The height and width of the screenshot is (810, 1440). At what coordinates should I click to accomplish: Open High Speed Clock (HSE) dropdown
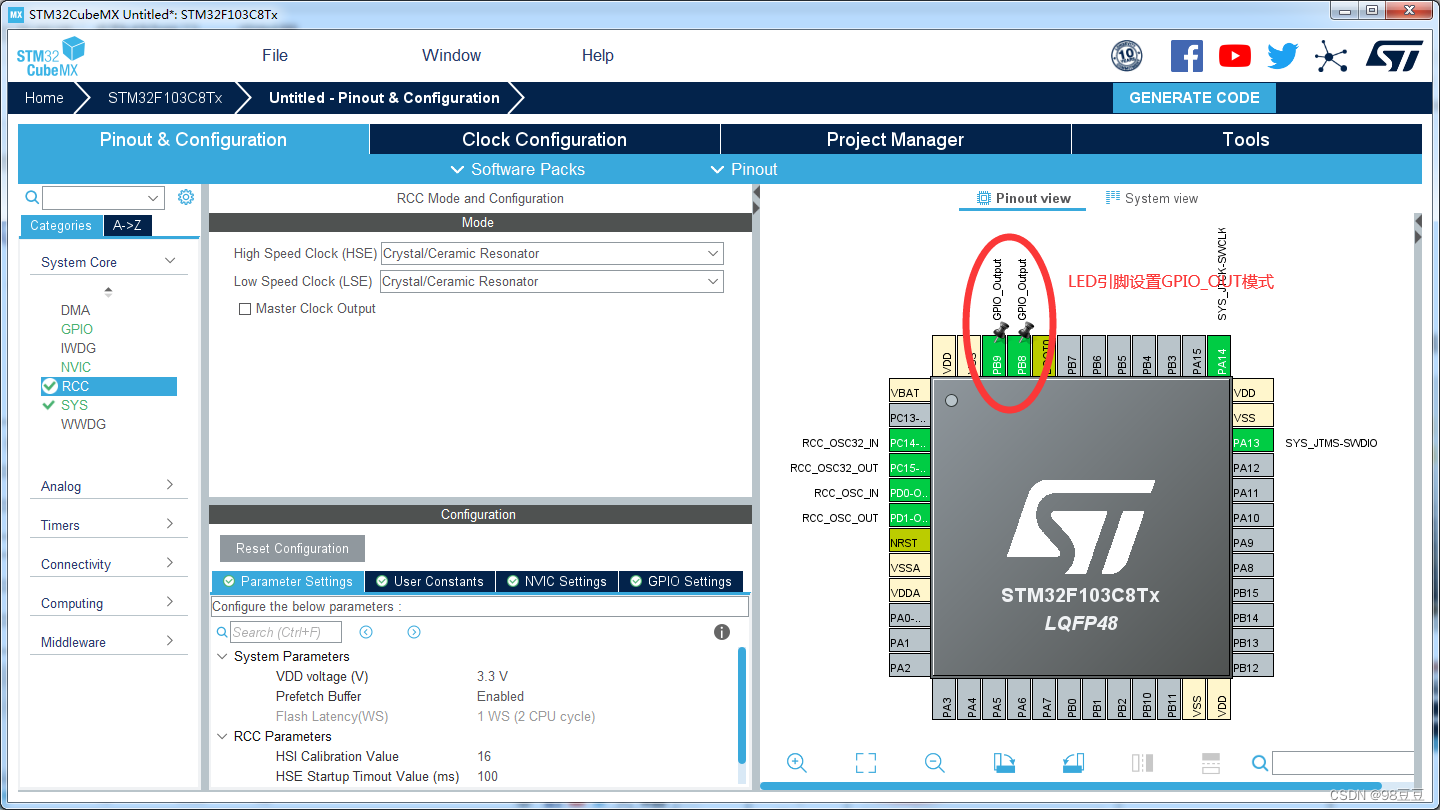552,254
